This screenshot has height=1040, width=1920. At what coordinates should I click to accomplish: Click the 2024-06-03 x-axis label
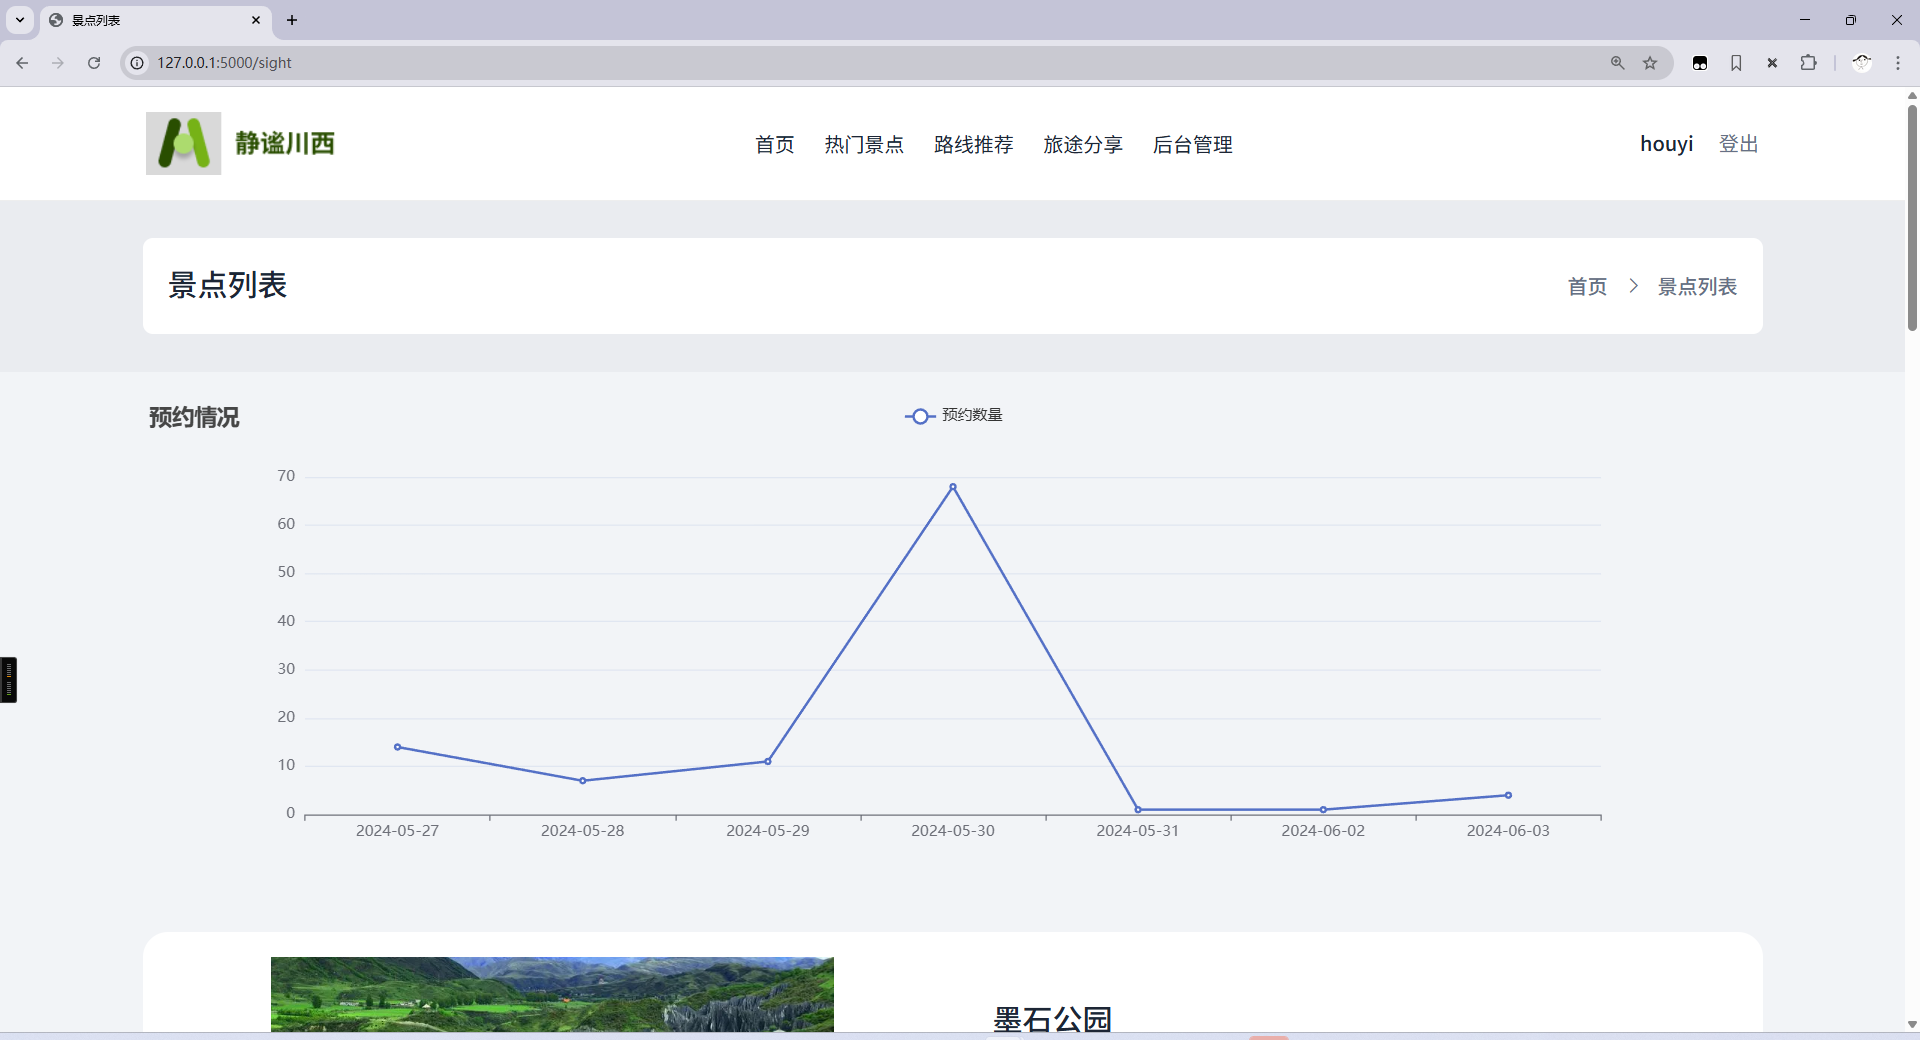pos(1508,831)
